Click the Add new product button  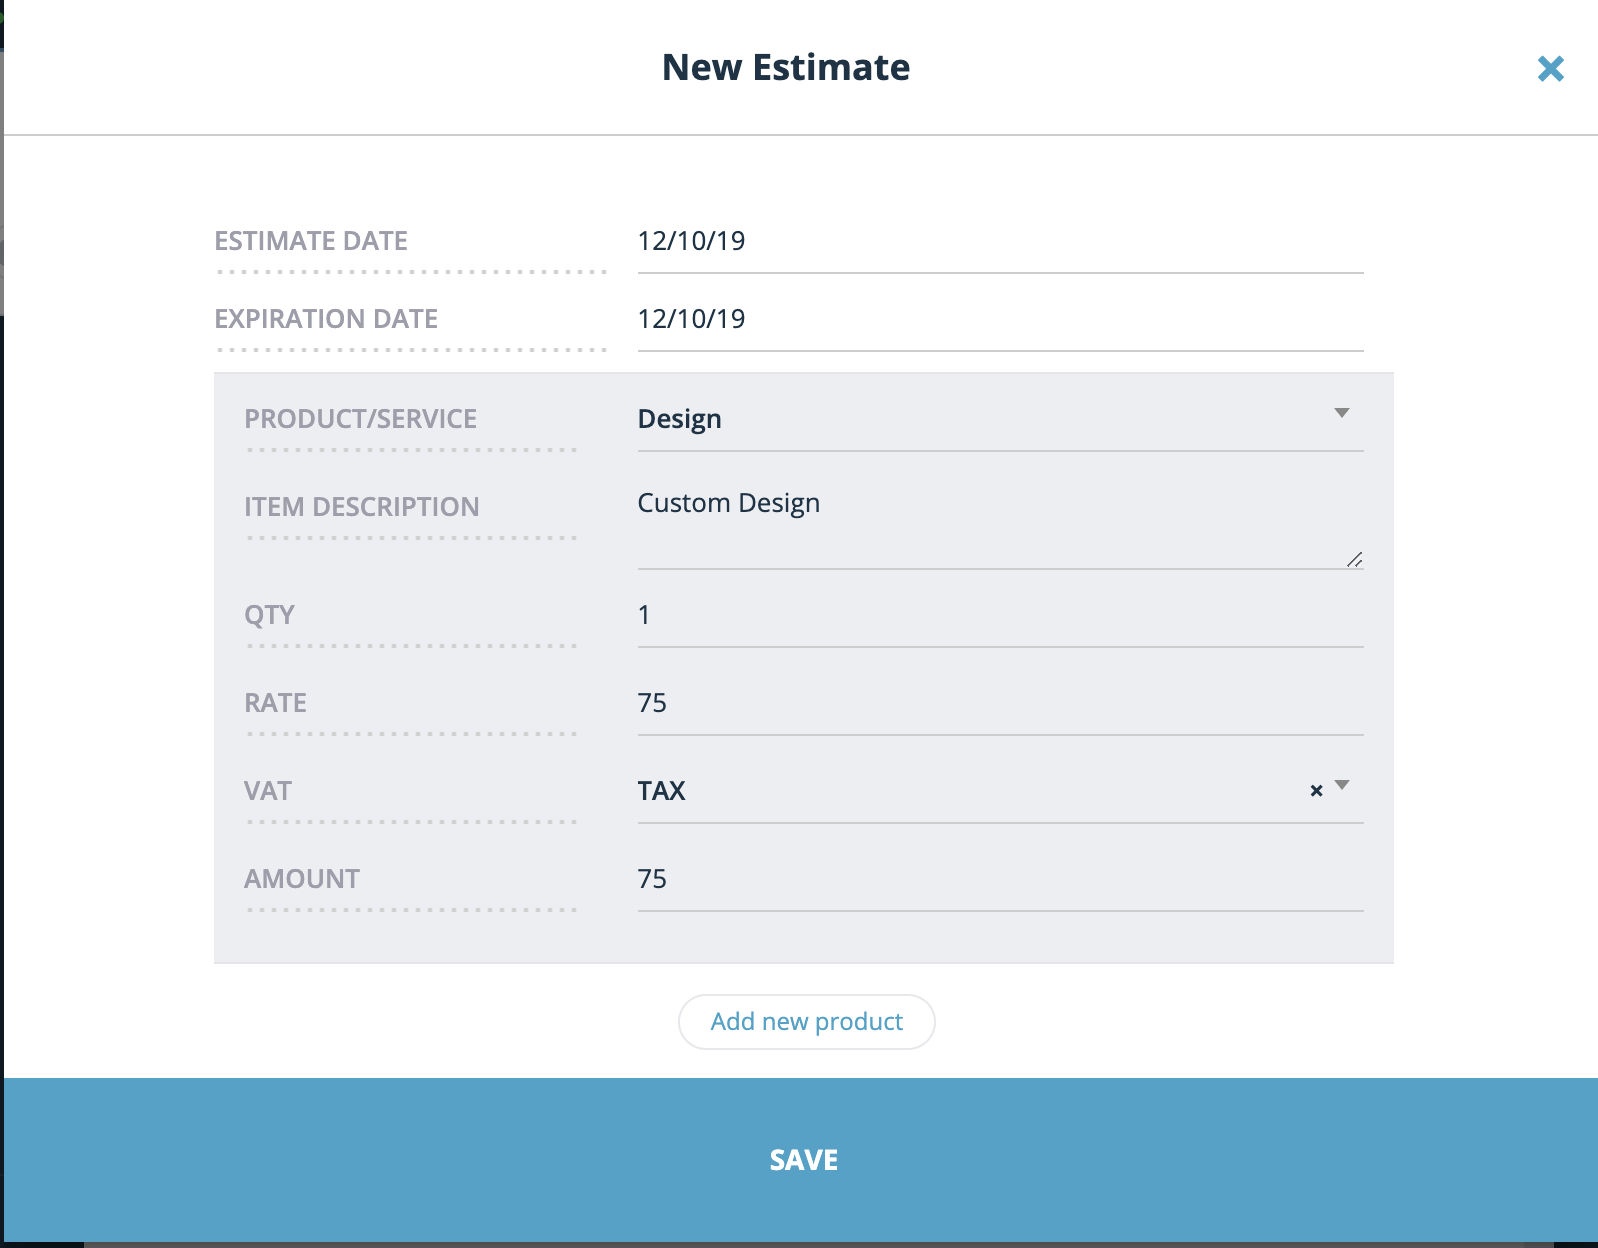pyautogui.click(x=807, y=1022)
